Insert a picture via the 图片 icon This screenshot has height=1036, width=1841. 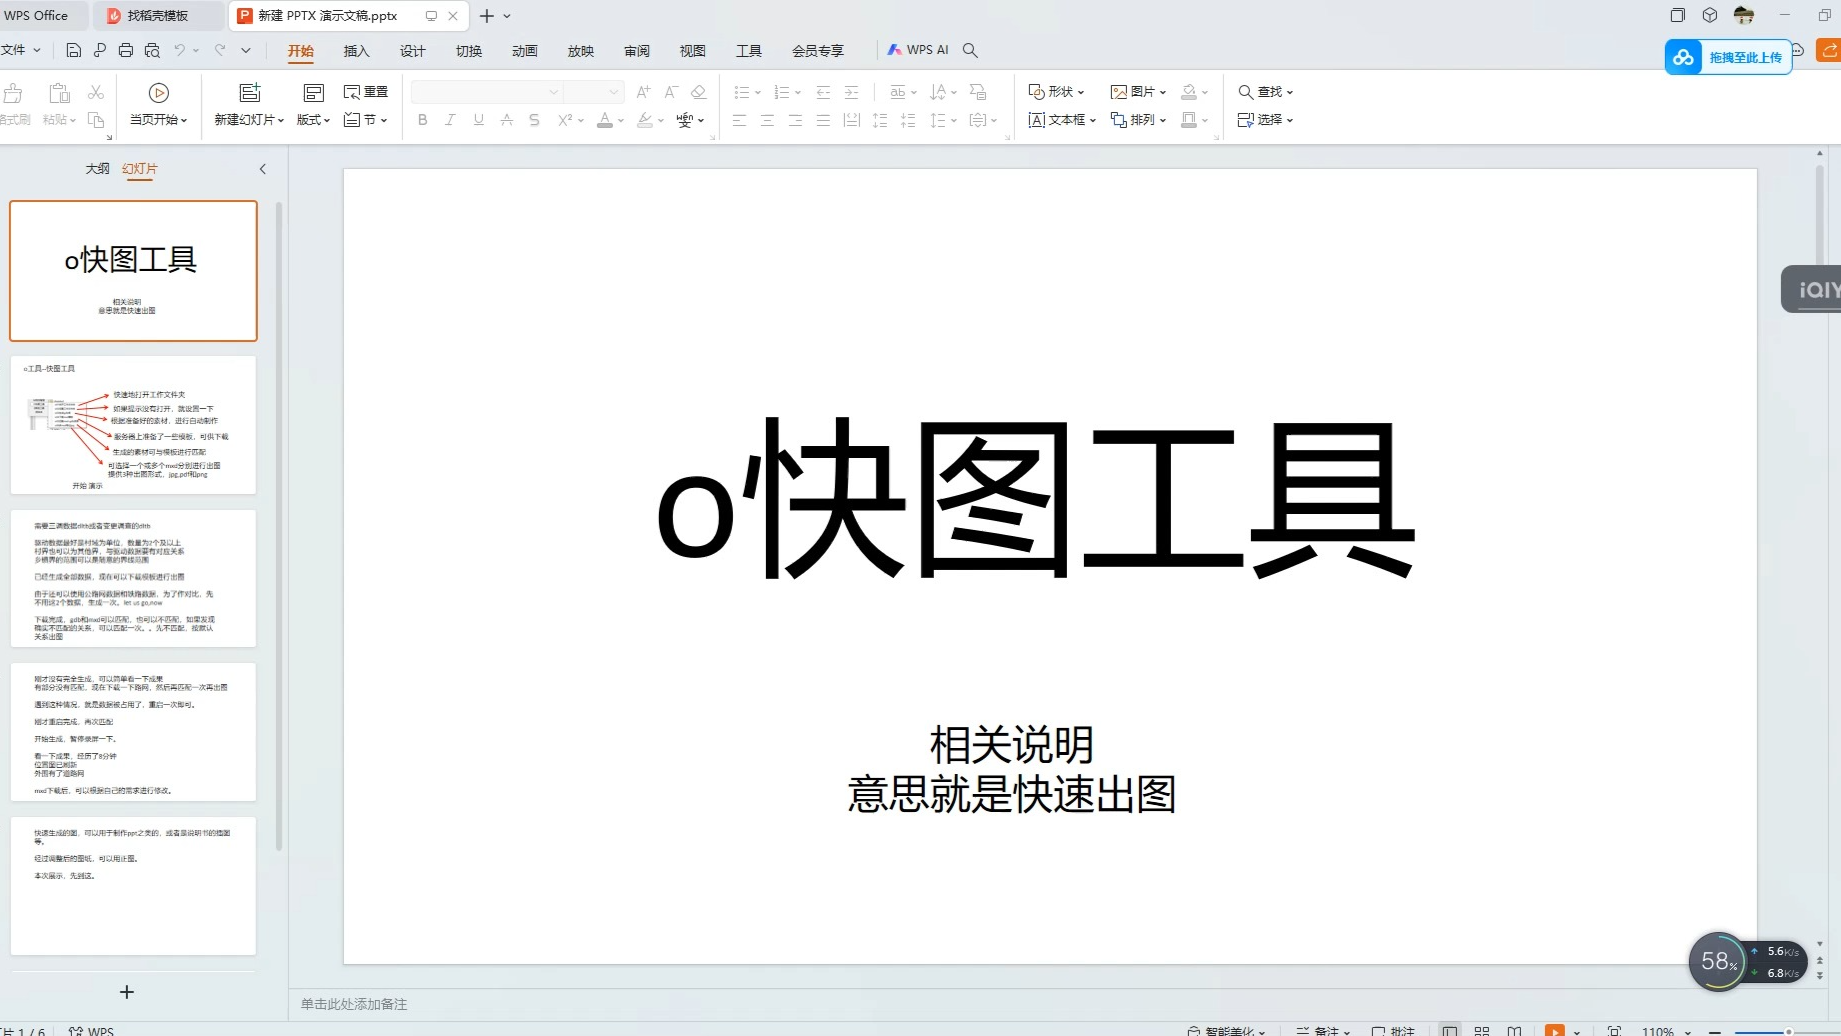coord(1135,91)
